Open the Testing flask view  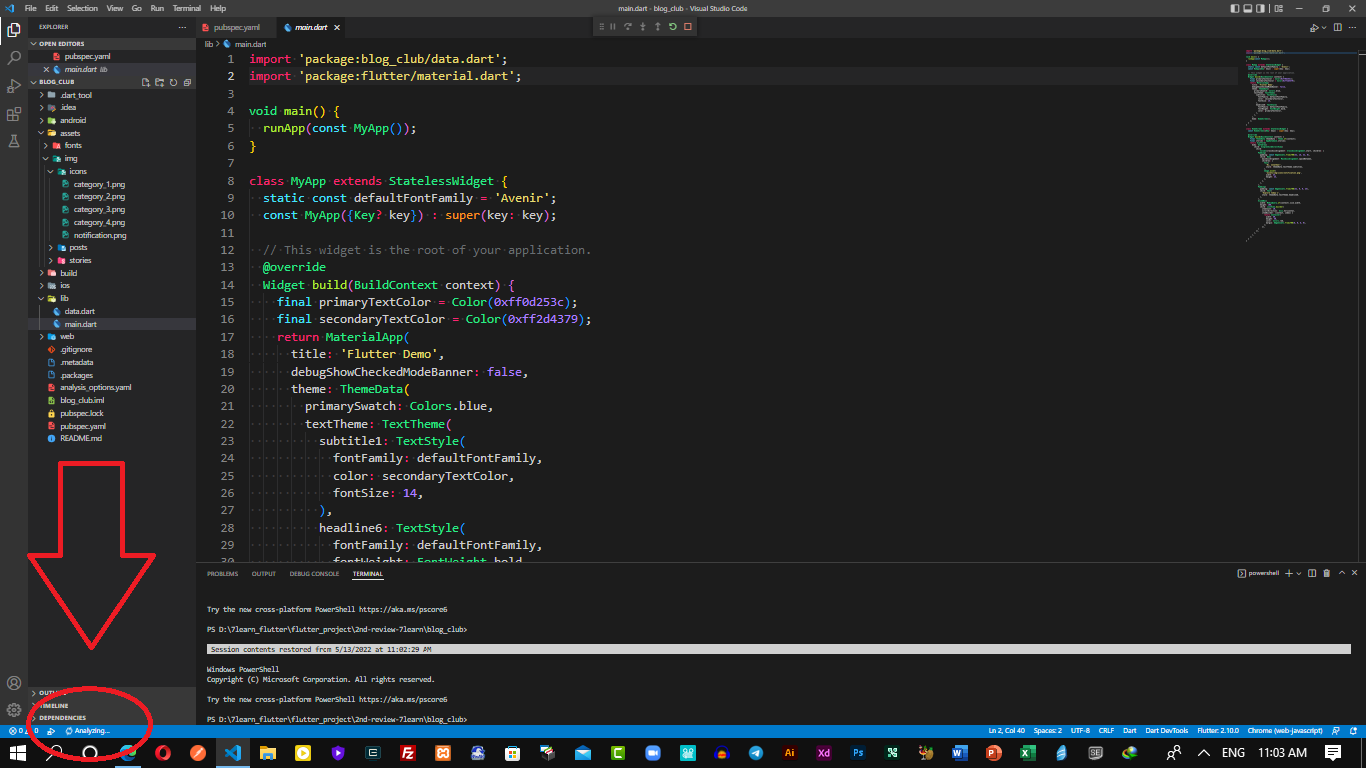(14, 142)
